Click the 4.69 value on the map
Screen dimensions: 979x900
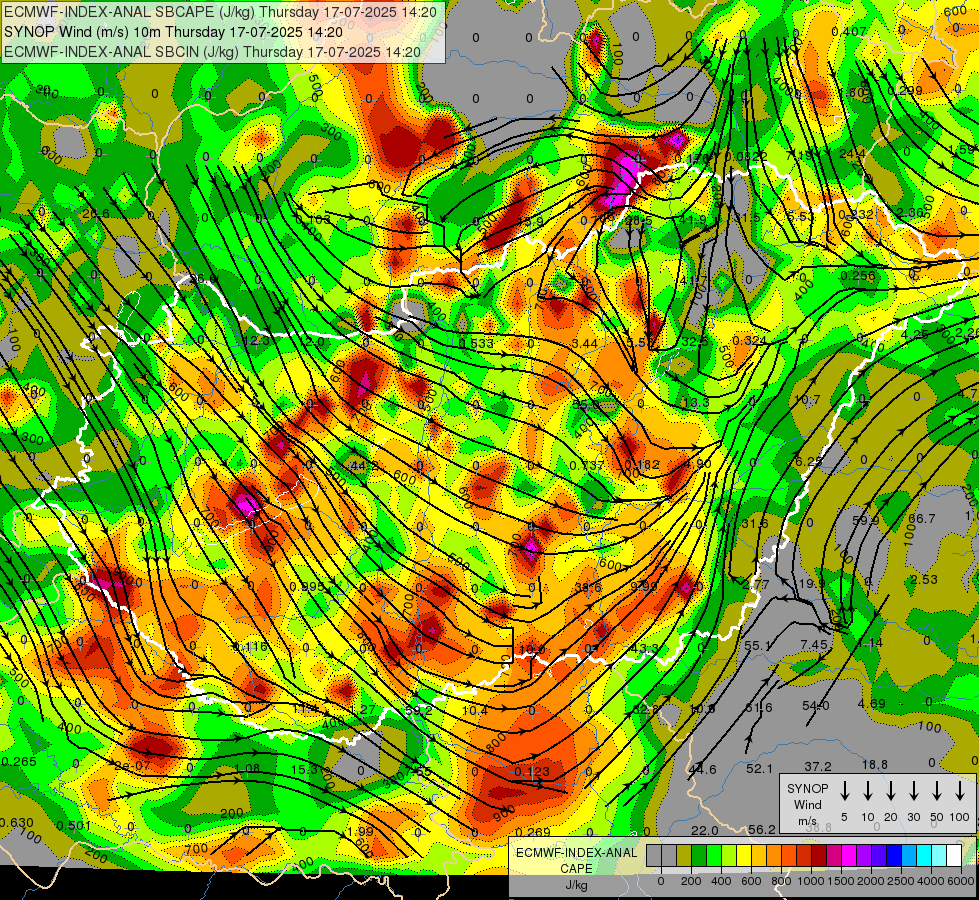tap(871, 703)
